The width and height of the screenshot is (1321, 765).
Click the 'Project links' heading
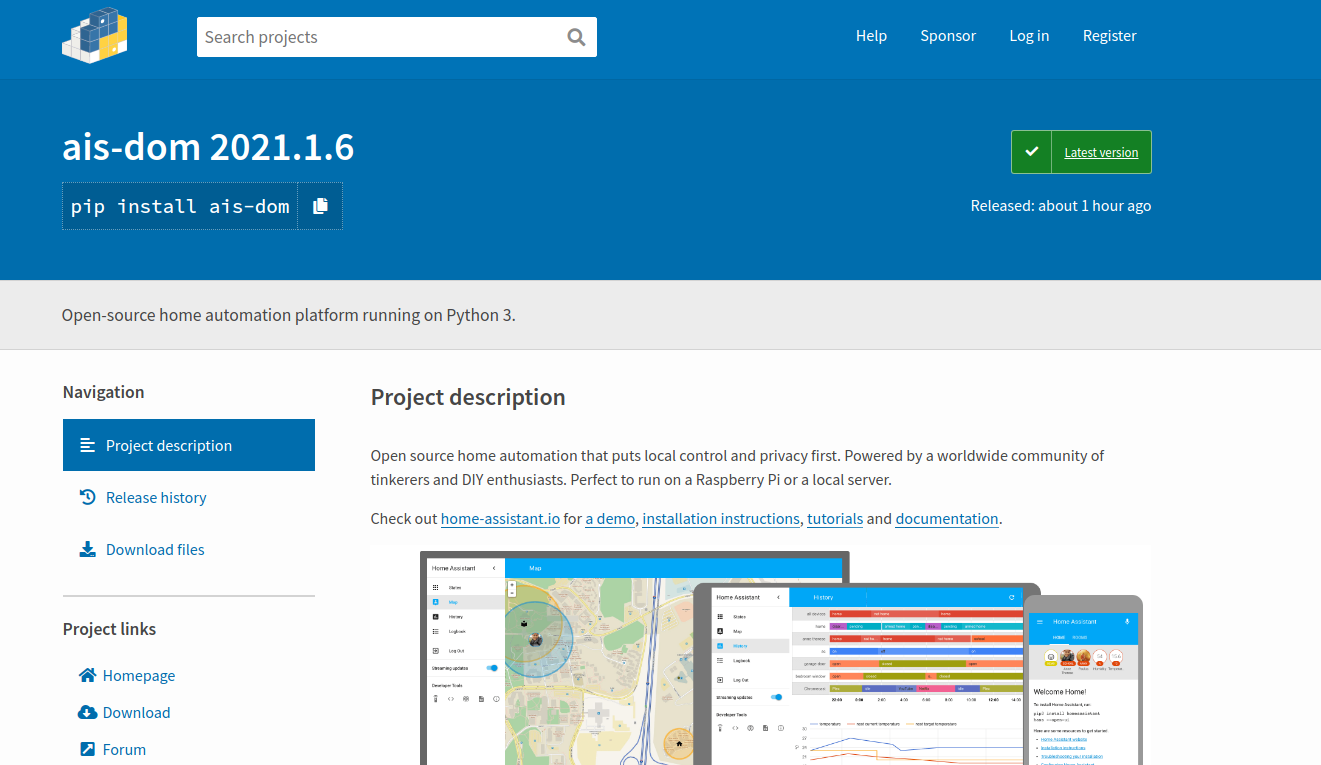point(109,629)
